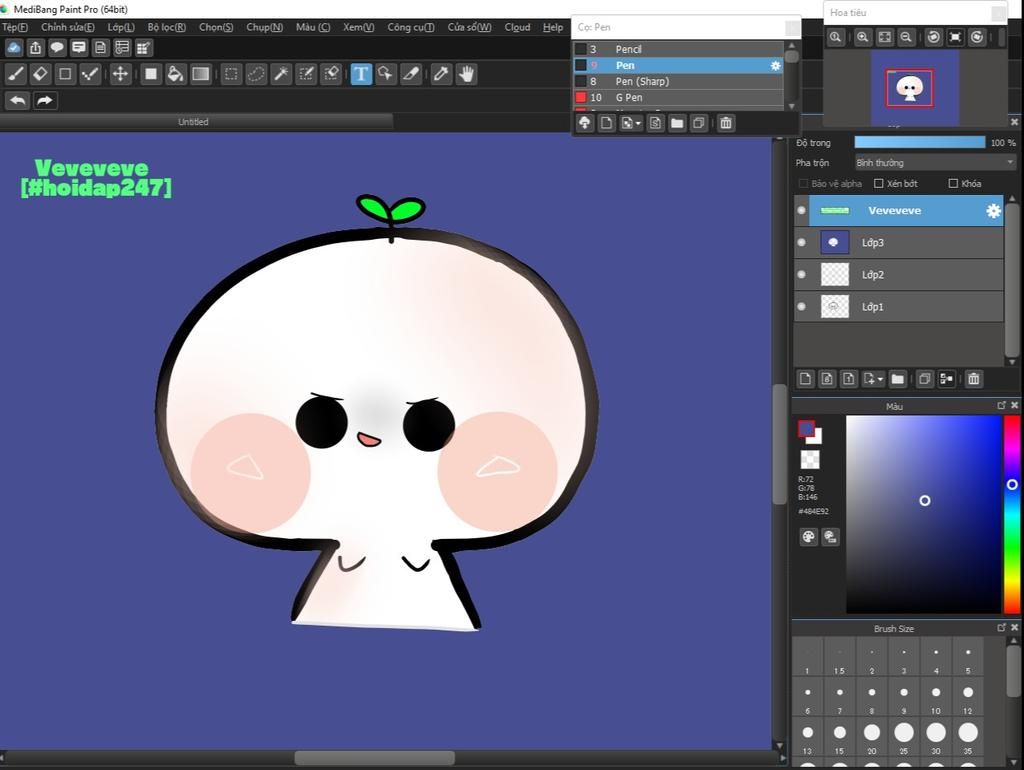Switch to the Untitled document tab
The width and height of the screenshot is (1024, 770).
coord(193,121)
